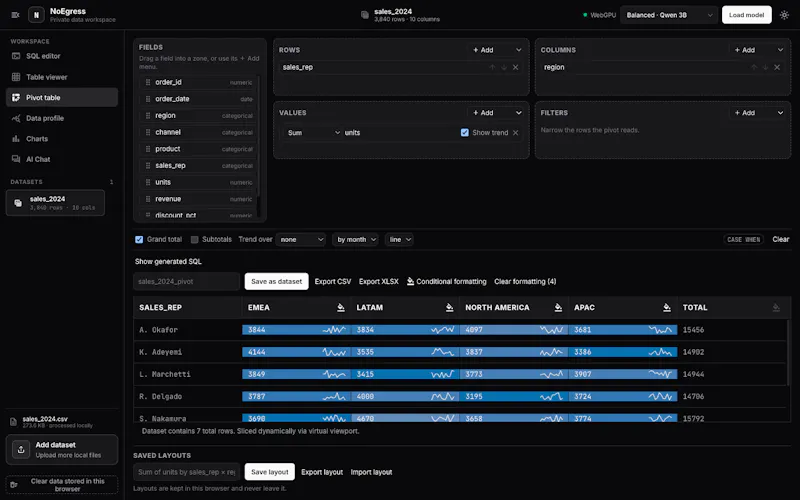This screenshot has height=500, width=800.
Task: Export pivot as CSV
Action: point(333,281)
